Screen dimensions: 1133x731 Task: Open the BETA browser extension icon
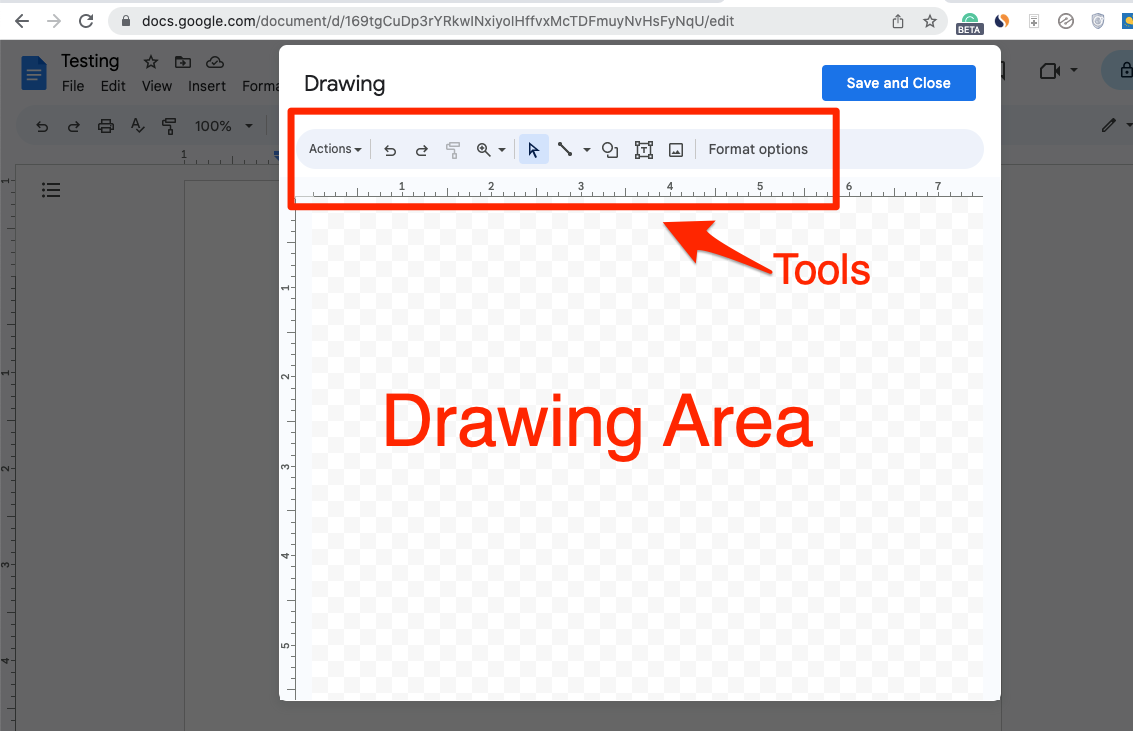pos(969,21)
